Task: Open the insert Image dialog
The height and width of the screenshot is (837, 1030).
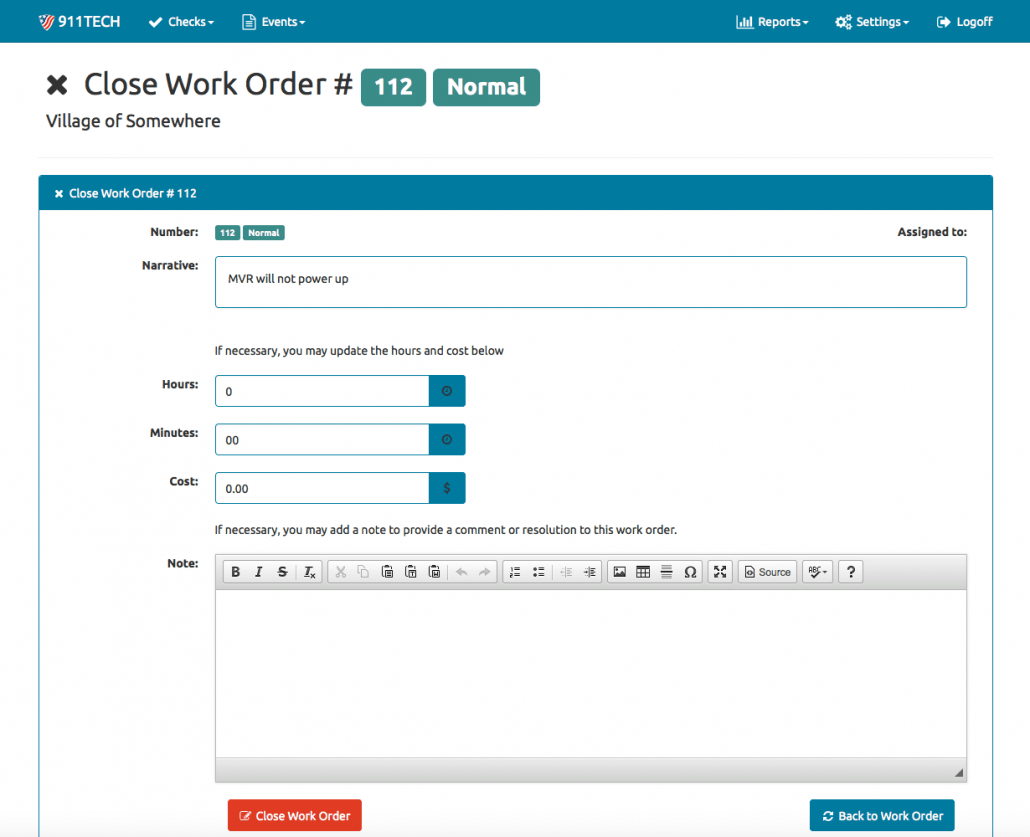Action: tap(619, 571)
